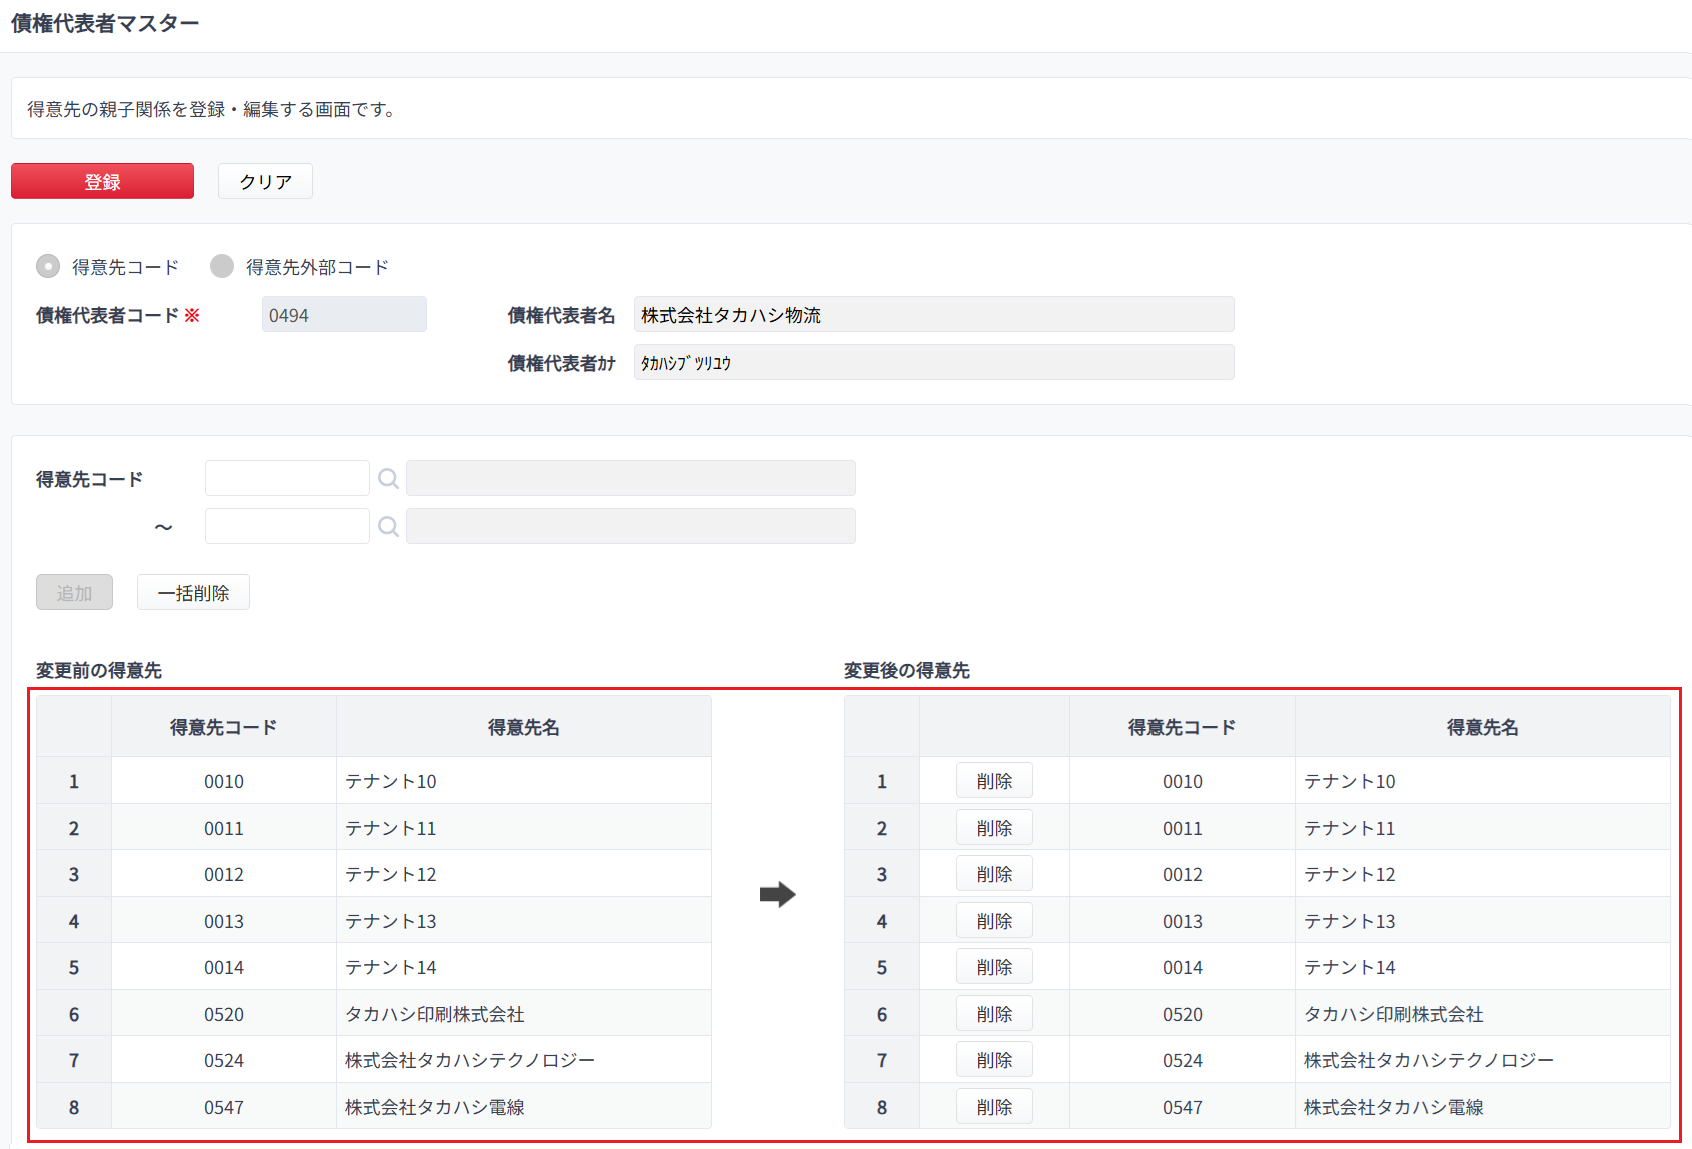Focus the 債権代表者コード field showing 0494
The width and height of the screenshot is (1692, 1149).
(344, 314)
